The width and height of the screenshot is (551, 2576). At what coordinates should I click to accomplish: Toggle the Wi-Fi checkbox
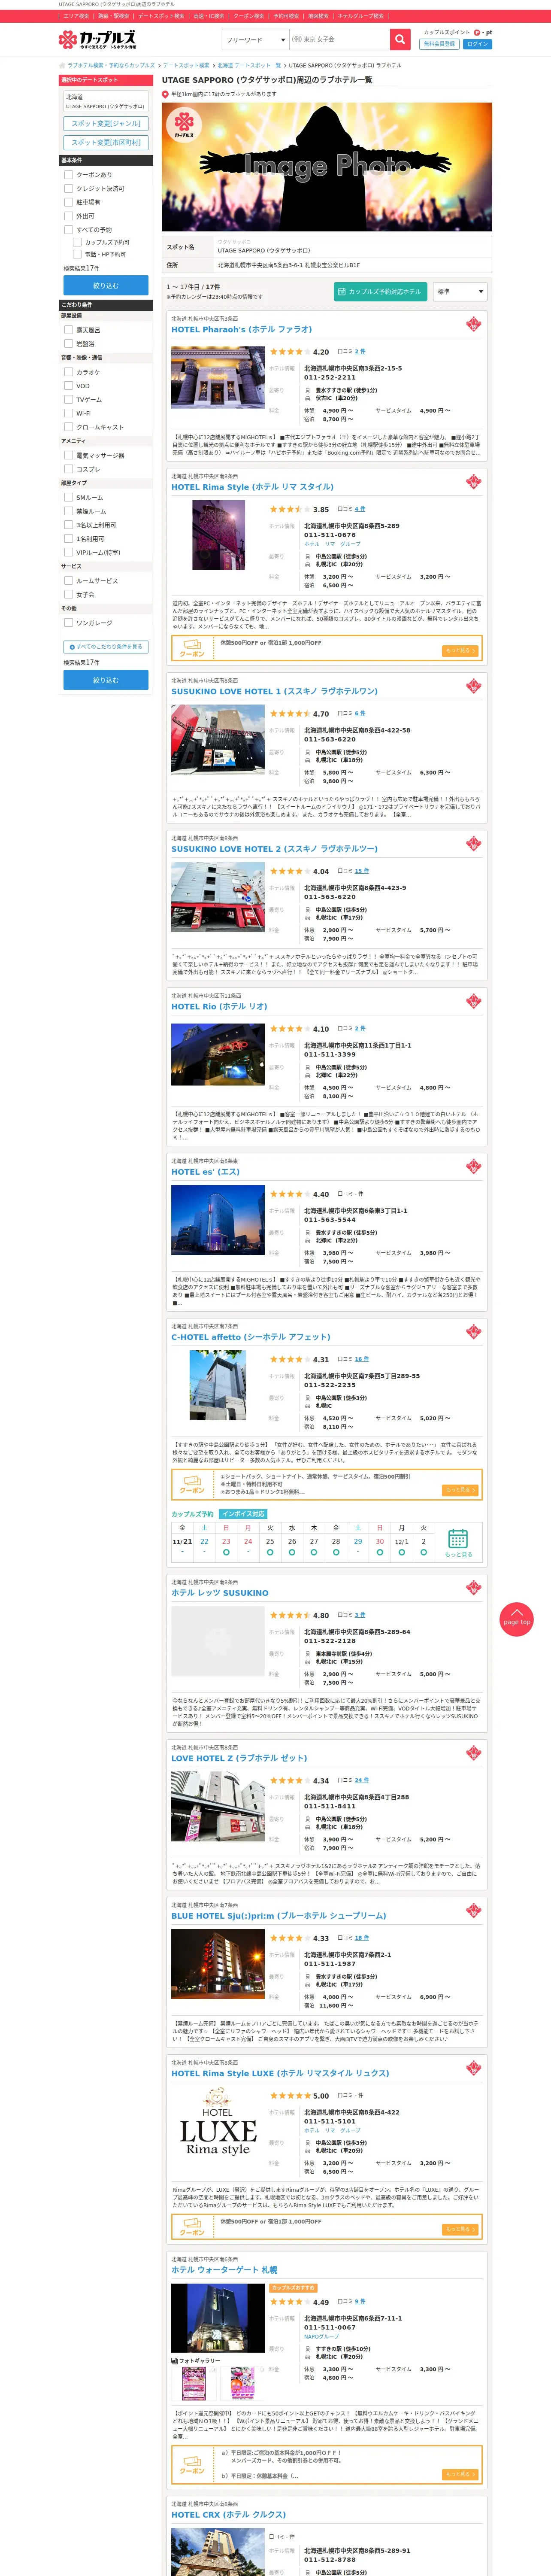click(69, 413)
